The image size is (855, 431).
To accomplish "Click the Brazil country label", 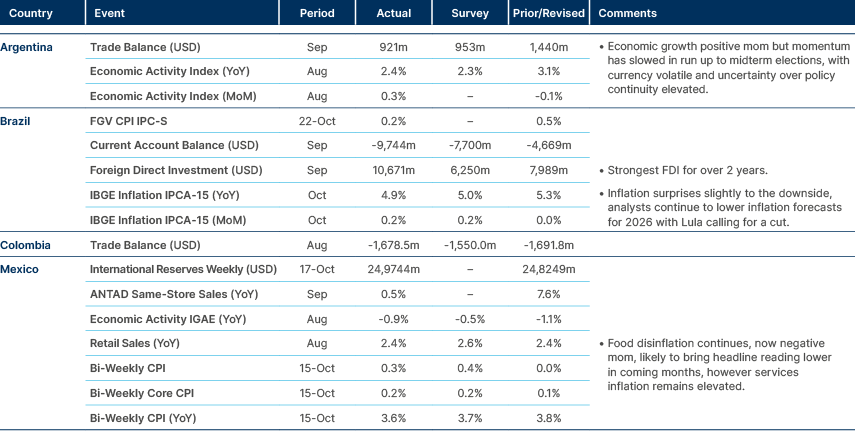I will click(16, 121).
